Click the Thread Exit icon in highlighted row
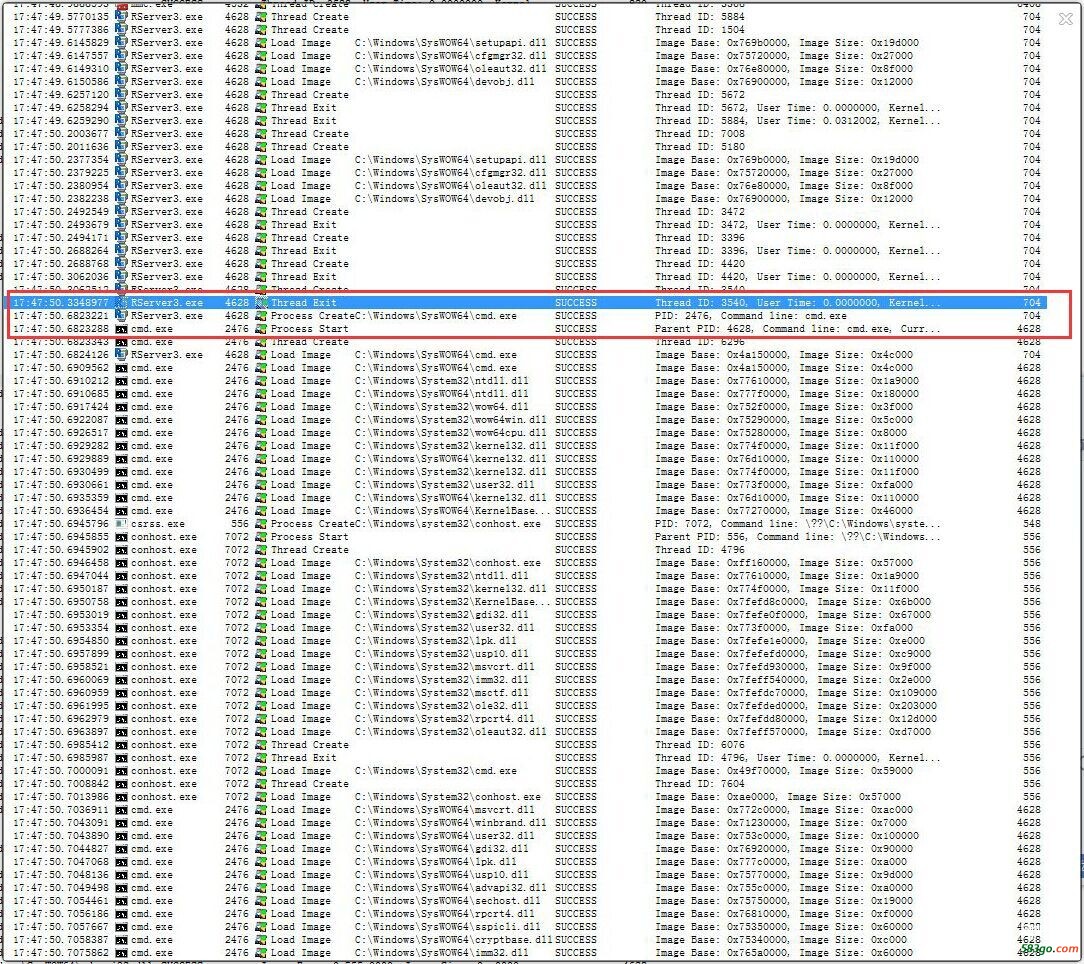 pyautogui.click(x=262, y=303)
